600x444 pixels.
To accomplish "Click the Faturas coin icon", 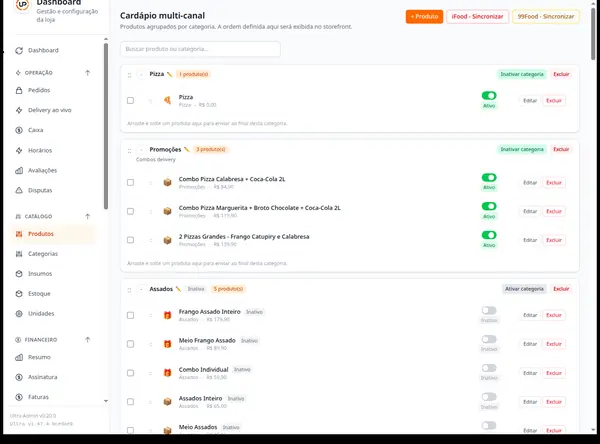I will 19,397.
